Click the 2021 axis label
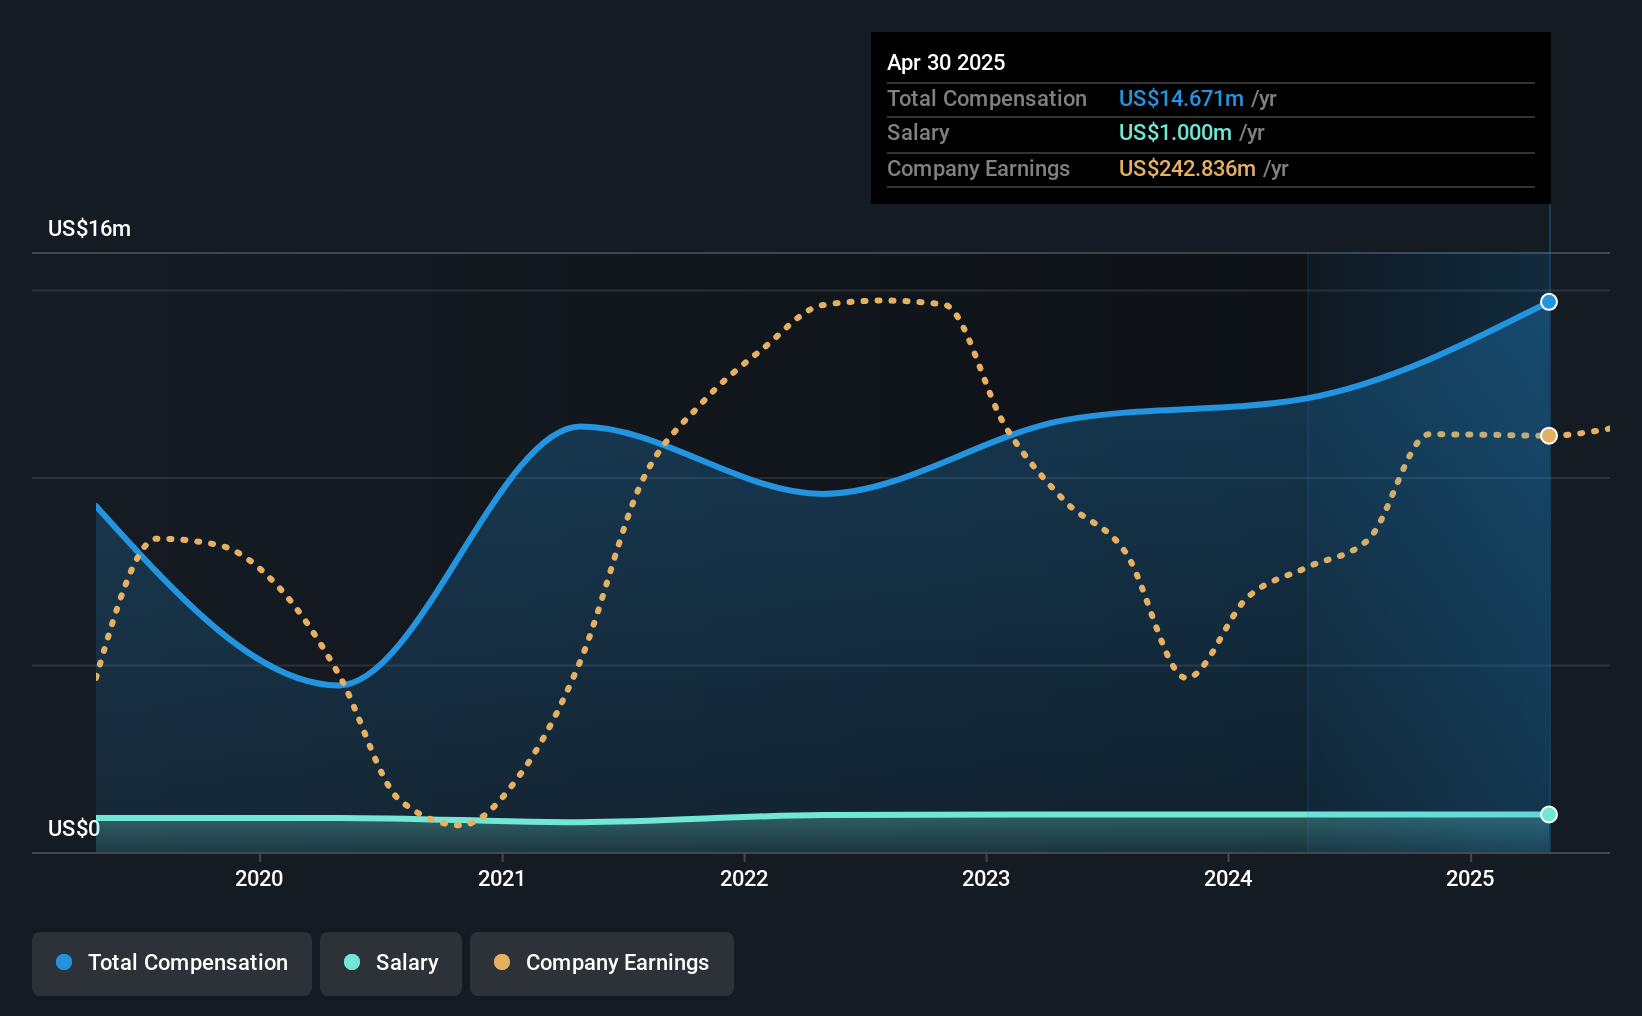Screen dimensions: 1642x1016 [501, 878]
